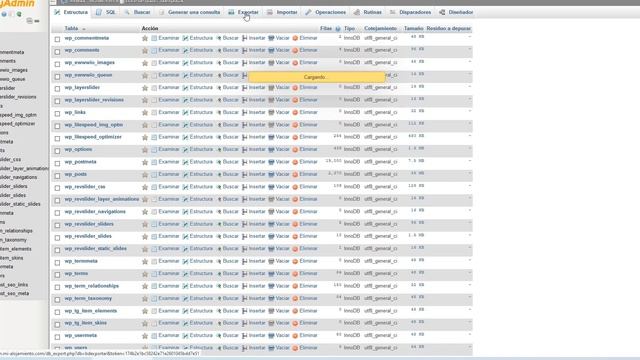The height and width of the screenshot is (360, 640).
Task: Click Examinar icon in wp_term_taxonomy row
Action: (154, 299)
